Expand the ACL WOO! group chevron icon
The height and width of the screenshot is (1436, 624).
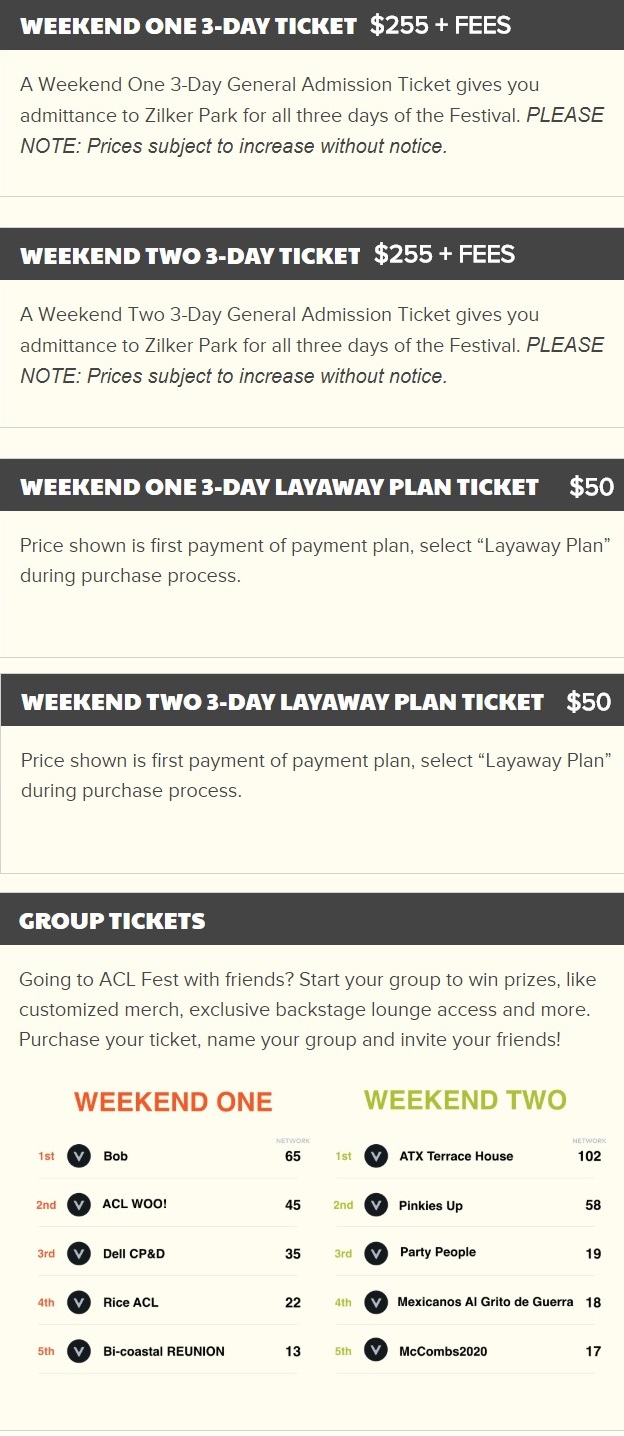[78, 1205]
